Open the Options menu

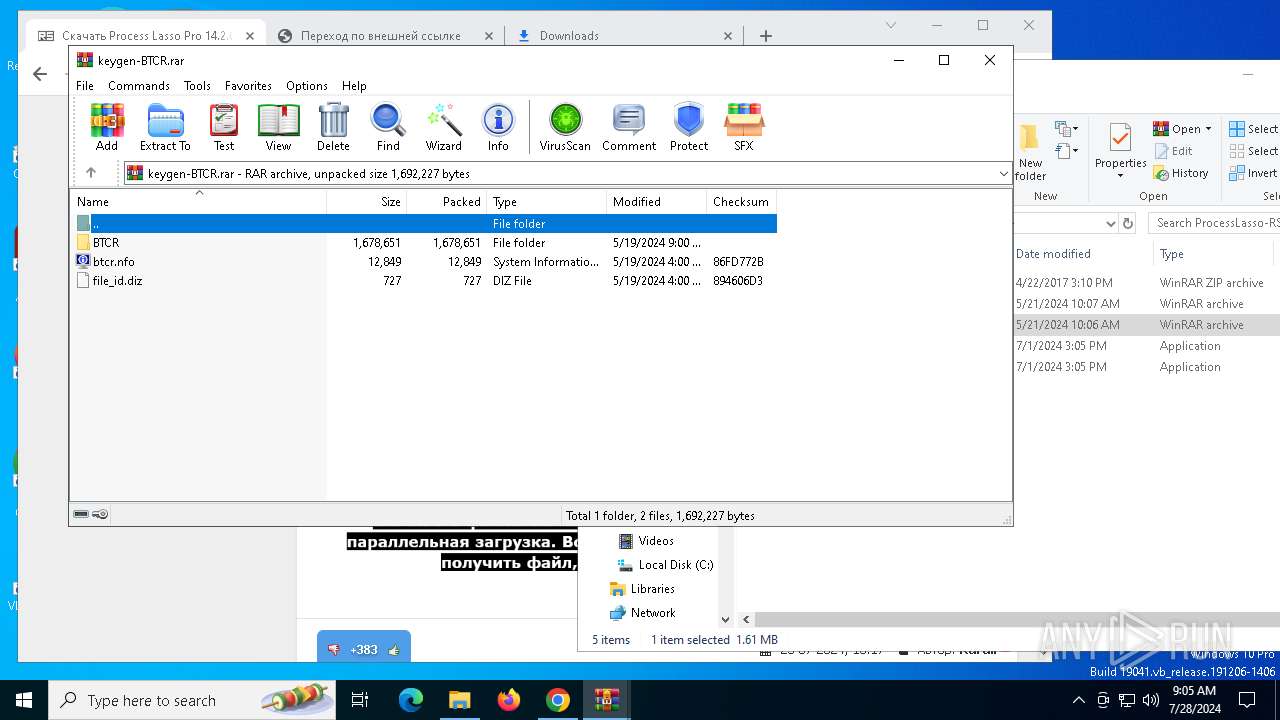[307, 86]
